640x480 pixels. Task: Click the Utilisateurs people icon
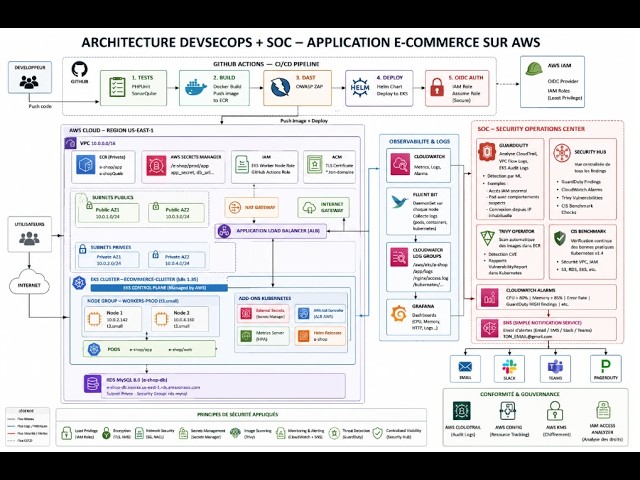(29, 238)
